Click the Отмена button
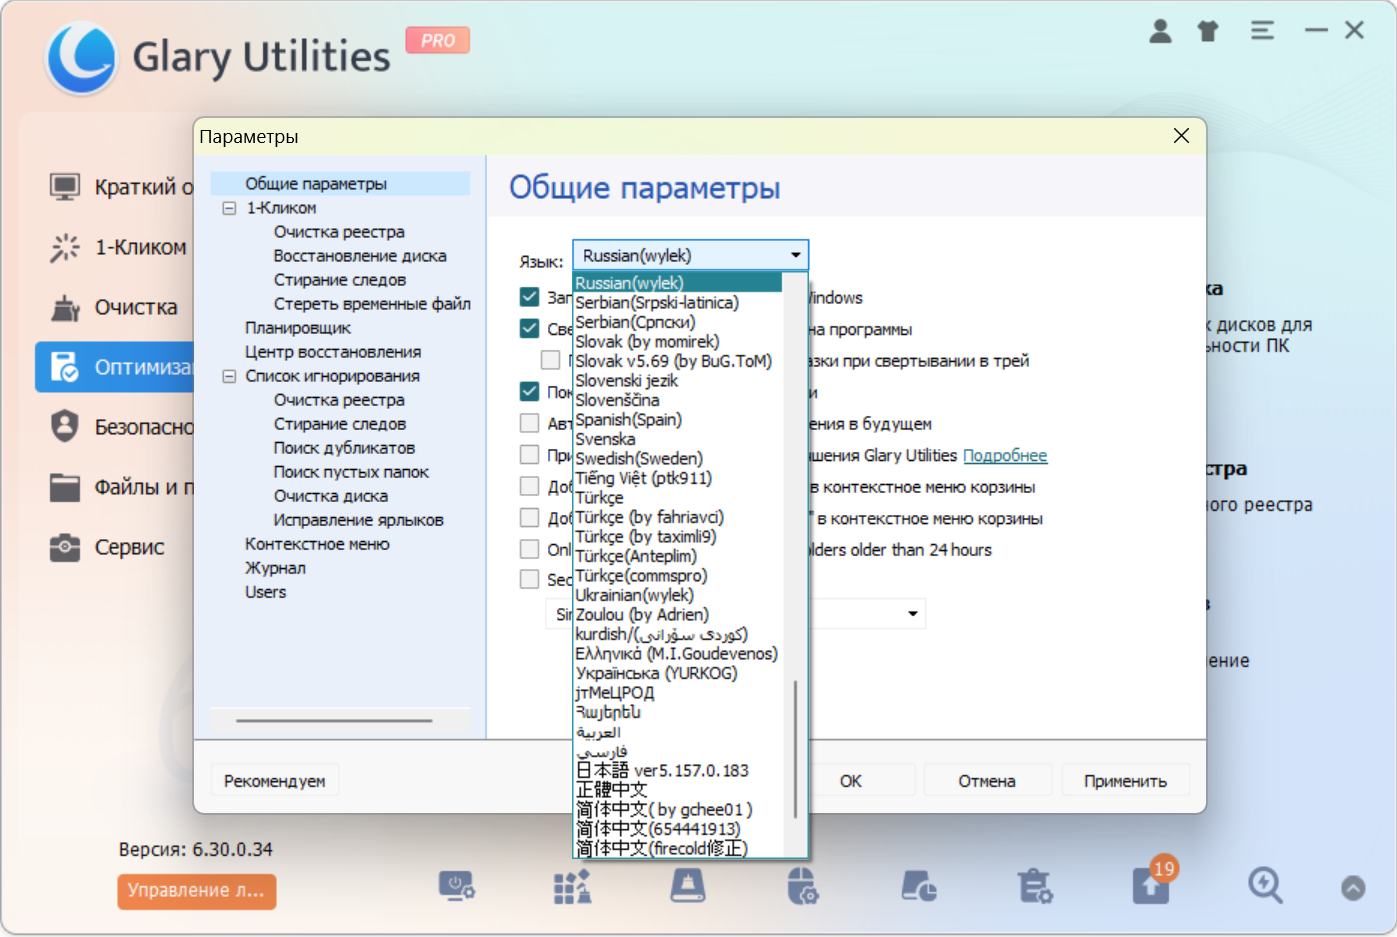Screen dimensions: 1397x937 pos(987,781)
